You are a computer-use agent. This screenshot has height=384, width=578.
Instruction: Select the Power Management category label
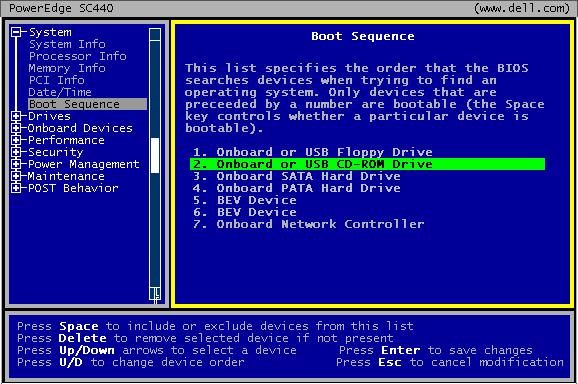(x=84, y=164)
